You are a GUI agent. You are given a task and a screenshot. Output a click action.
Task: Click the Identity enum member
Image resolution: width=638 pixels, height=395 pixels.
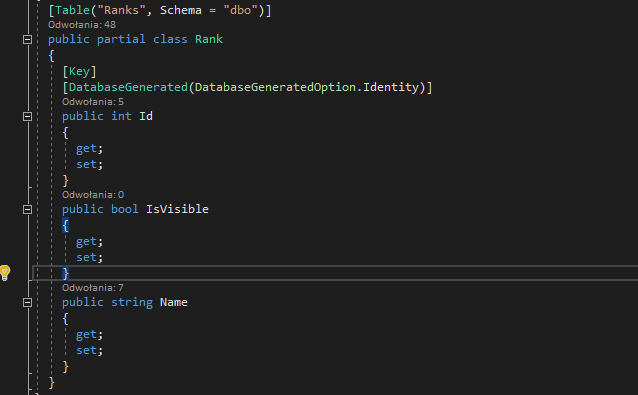point(391,87)
